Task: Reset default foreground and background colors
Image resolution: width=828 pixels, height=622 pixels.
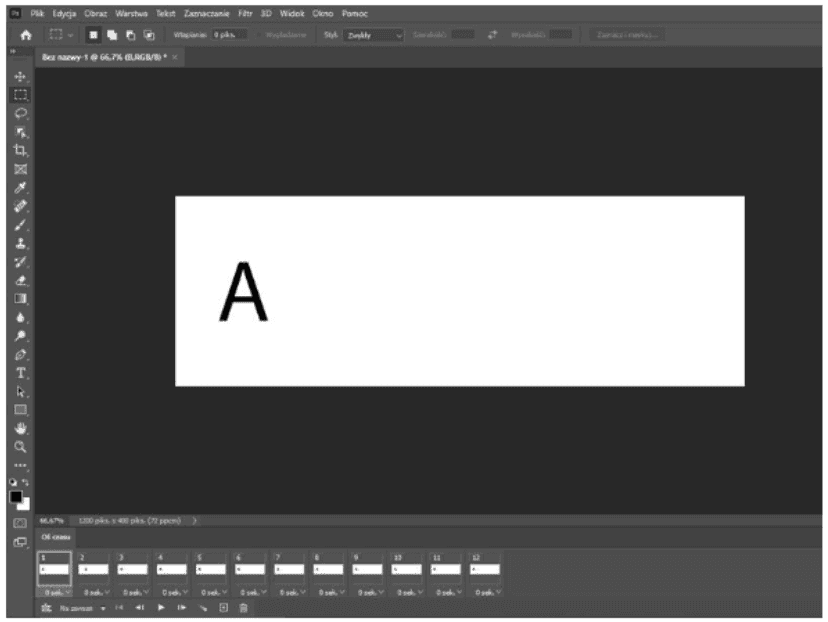Action: (x=13, y=482)
